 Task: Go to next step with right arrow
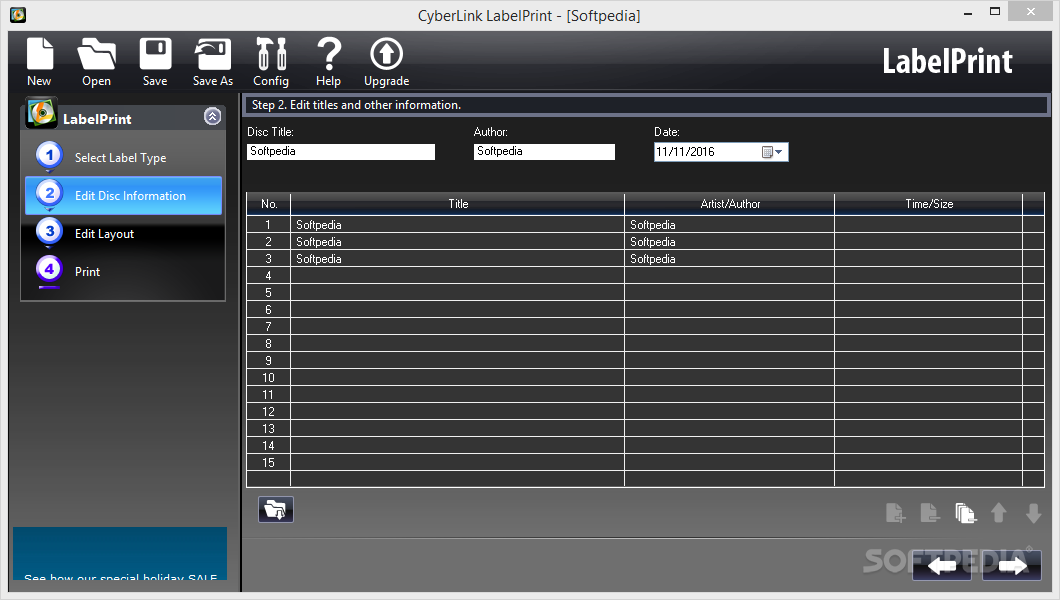1012,566
